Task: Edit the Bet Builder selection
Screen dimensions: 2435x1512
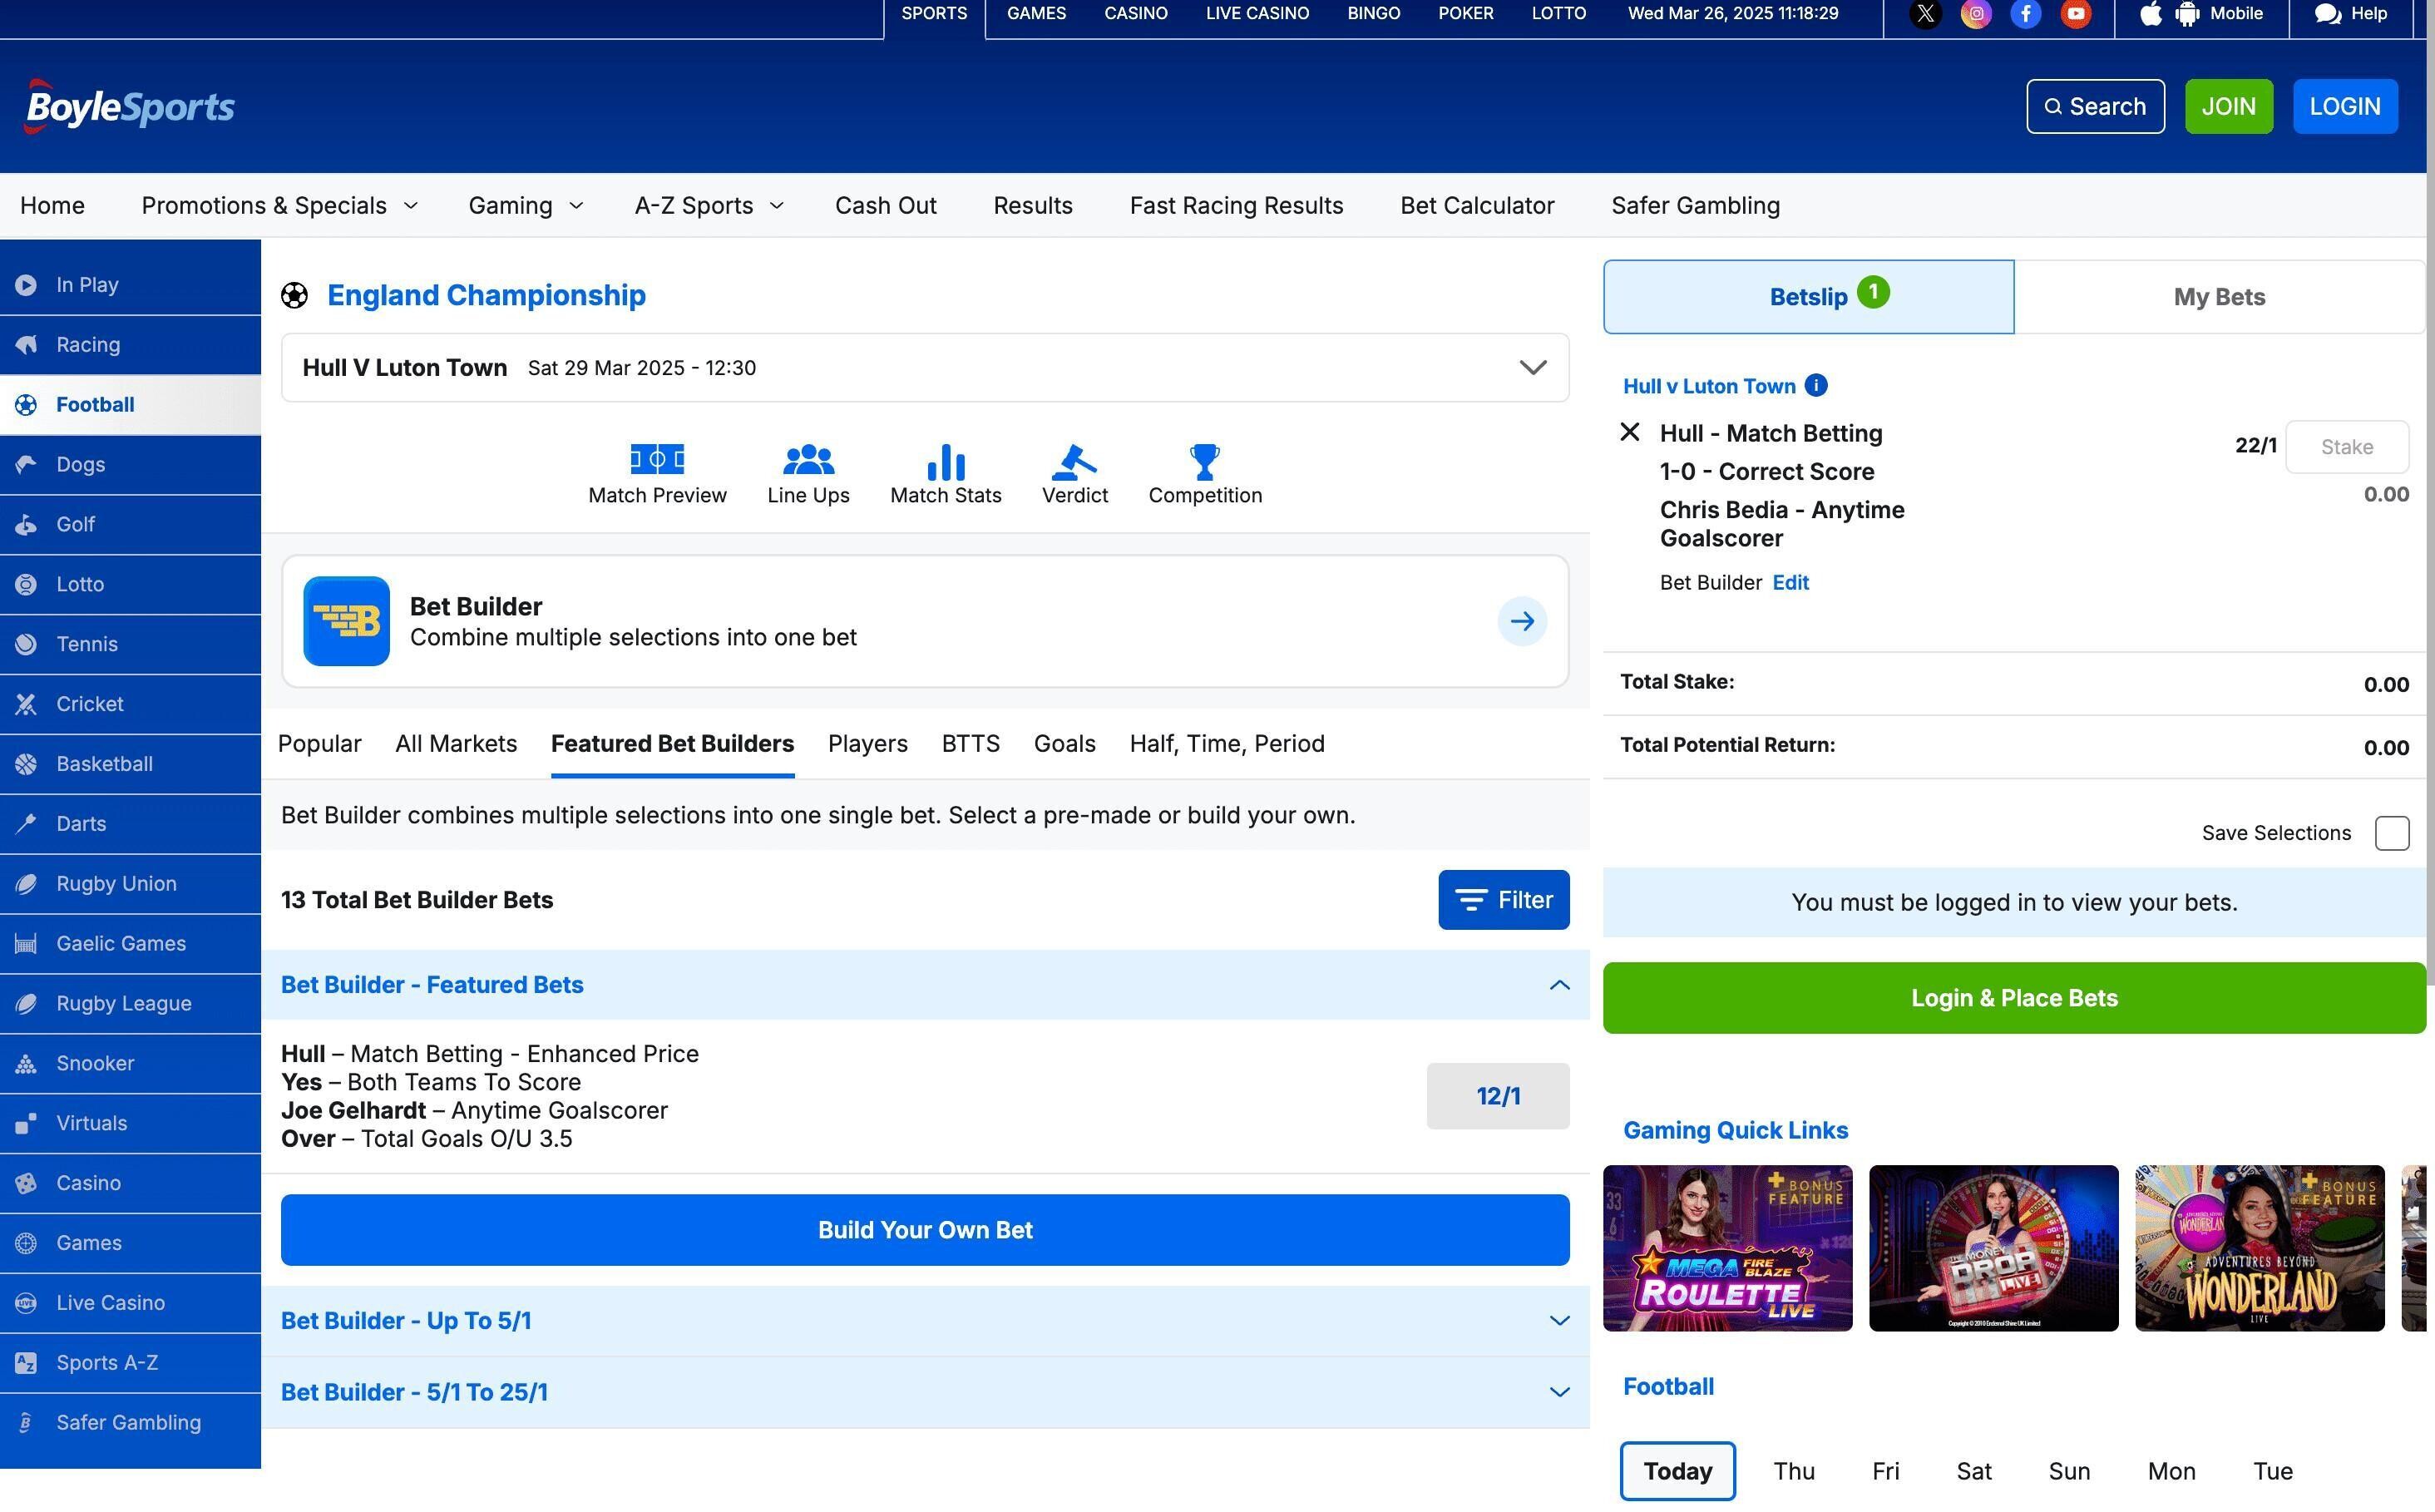Action: pyautogui.click(x=1790, y=583)
